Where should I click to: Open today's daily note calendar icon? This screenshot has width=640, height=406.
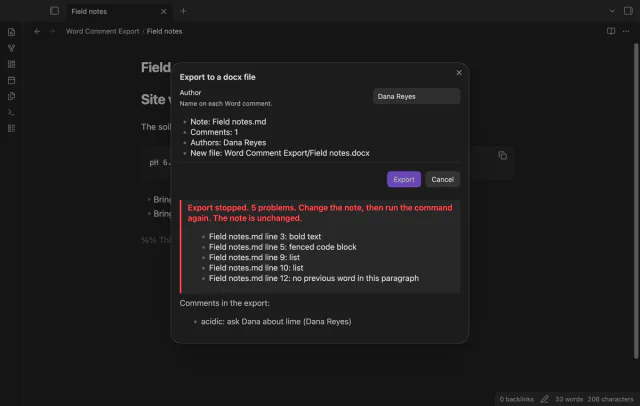tap(11, 80)
